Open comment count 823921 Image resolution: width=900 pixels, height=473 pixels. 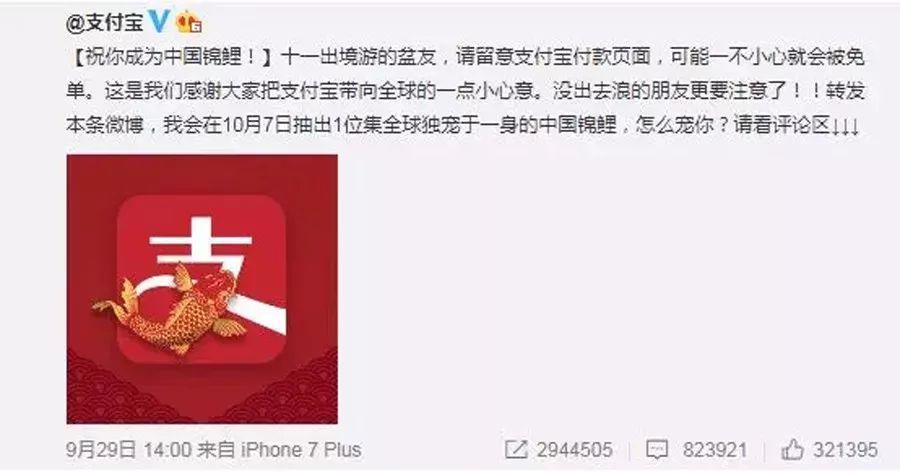coord(715,449)
